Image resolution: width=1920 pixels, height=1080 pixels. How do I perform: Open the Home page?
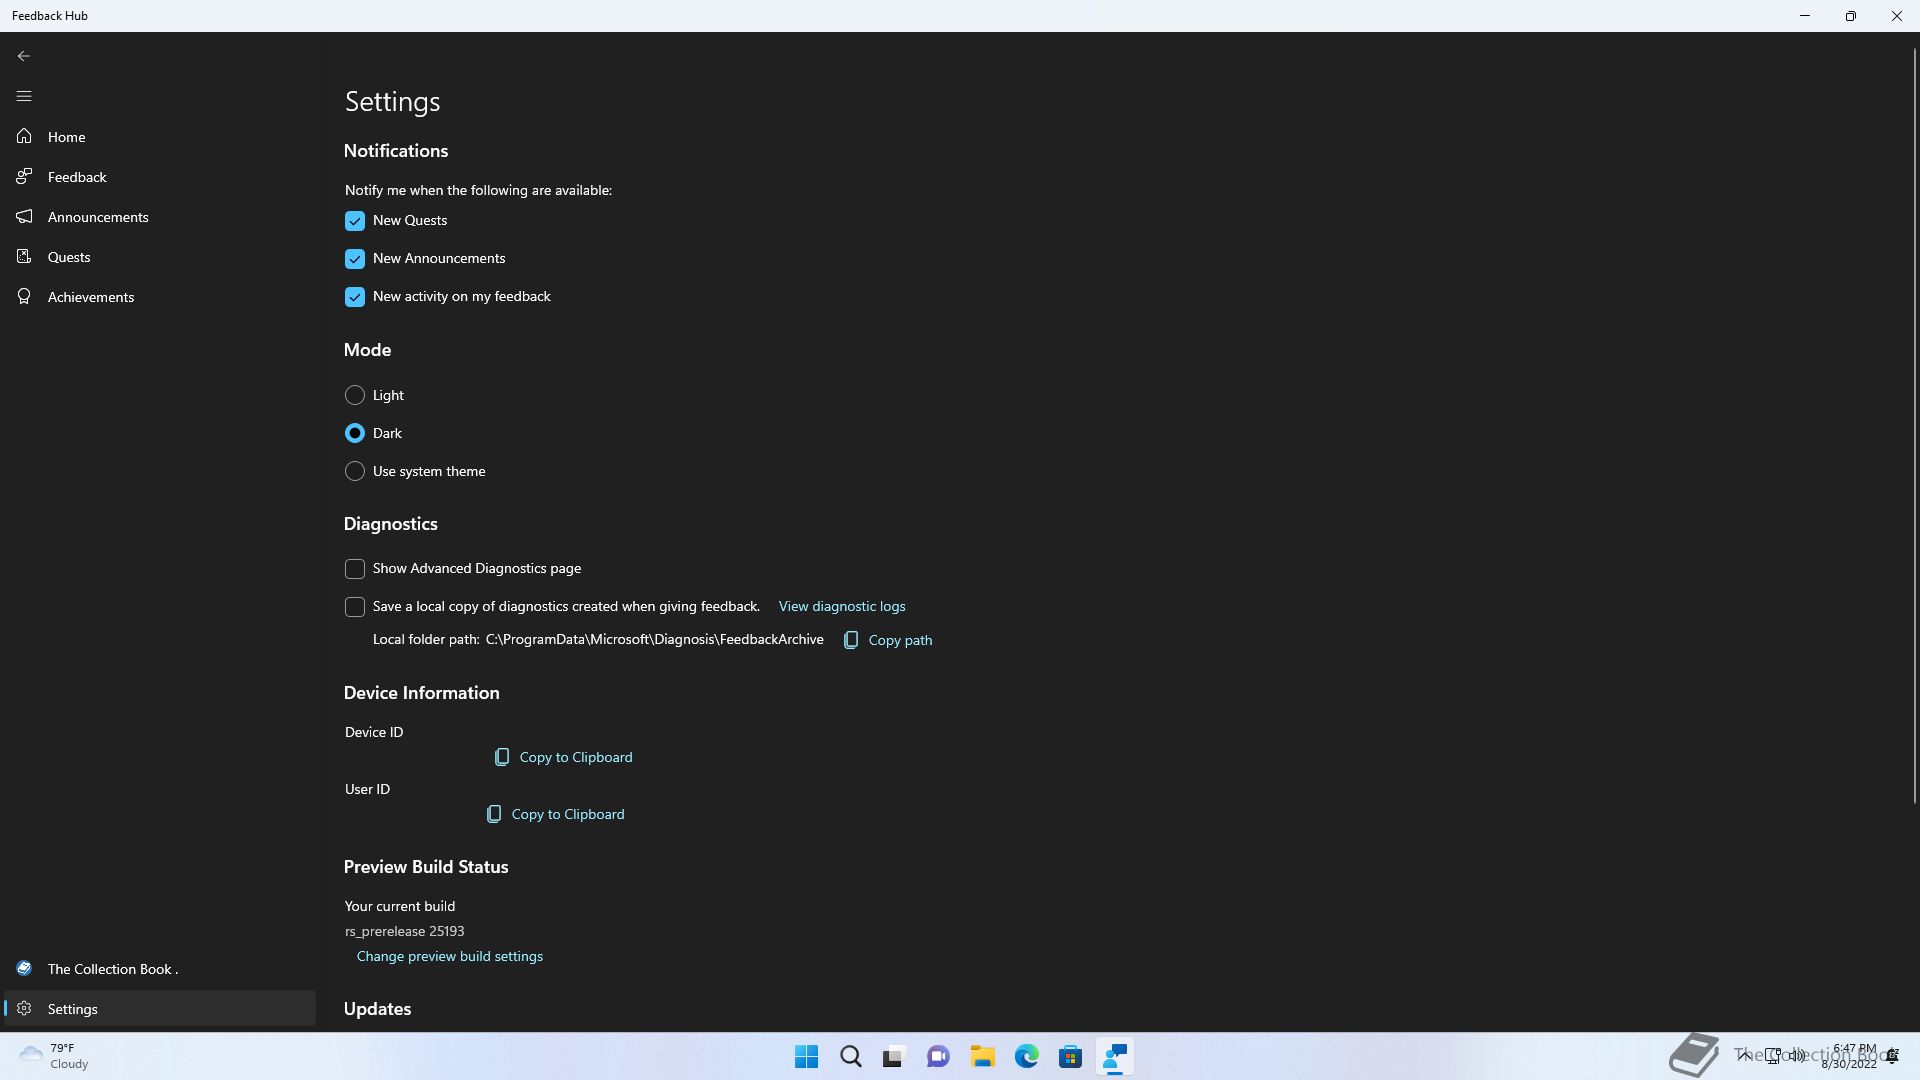click(67, 137)
